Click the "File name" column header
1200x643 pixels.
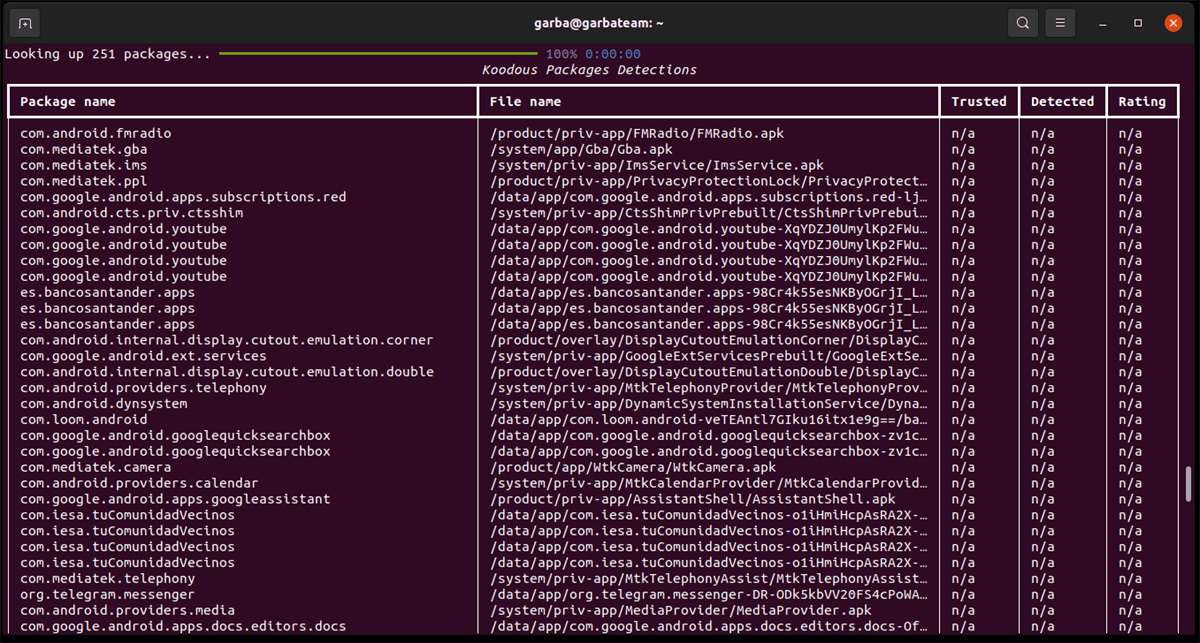pos(525,101)
